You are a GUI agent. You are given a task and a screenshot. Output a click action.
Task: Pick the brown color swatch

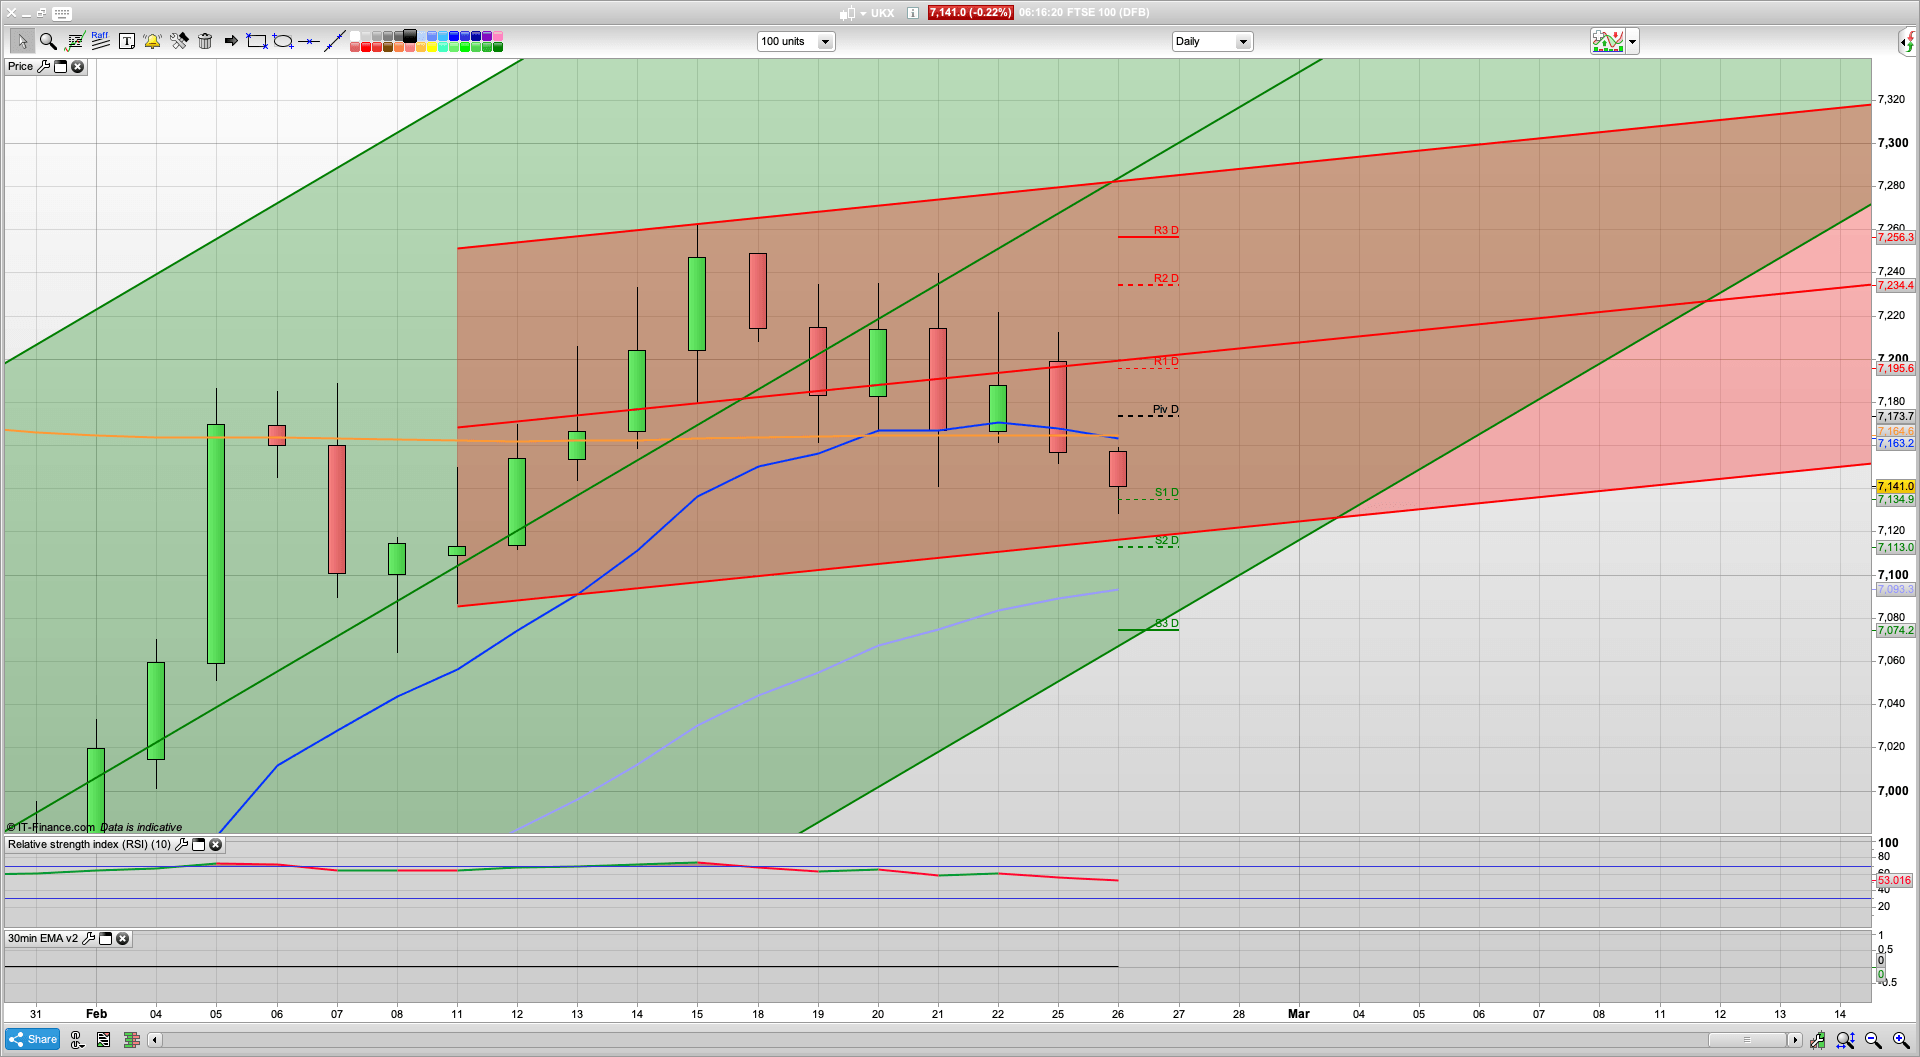[388, 47]
